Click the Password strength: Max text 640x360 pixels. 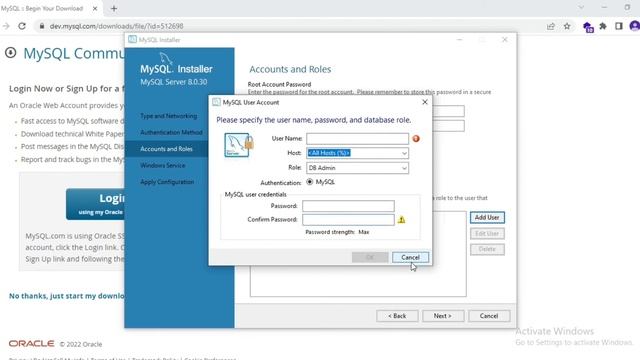point(337,232)
